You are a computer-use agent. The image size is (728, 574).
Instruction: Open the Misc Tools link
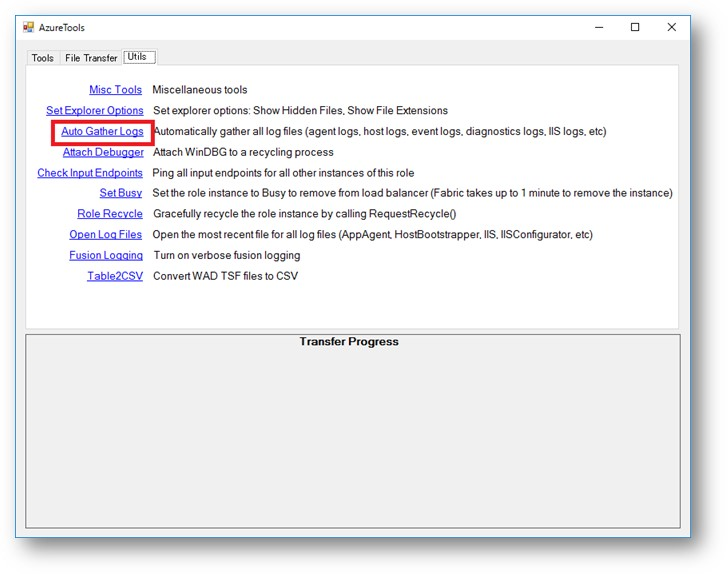point(115,90)
